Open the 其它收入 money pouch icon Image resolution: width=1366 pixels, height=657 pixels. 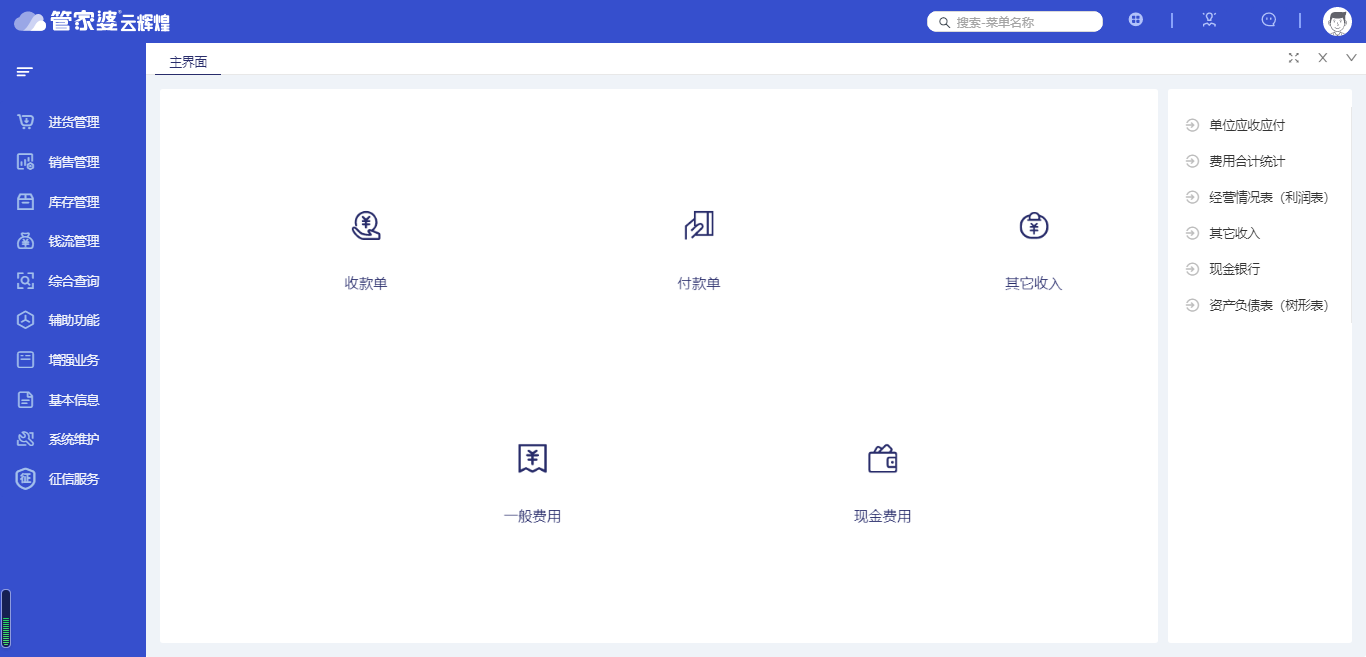coord(1034,226)
